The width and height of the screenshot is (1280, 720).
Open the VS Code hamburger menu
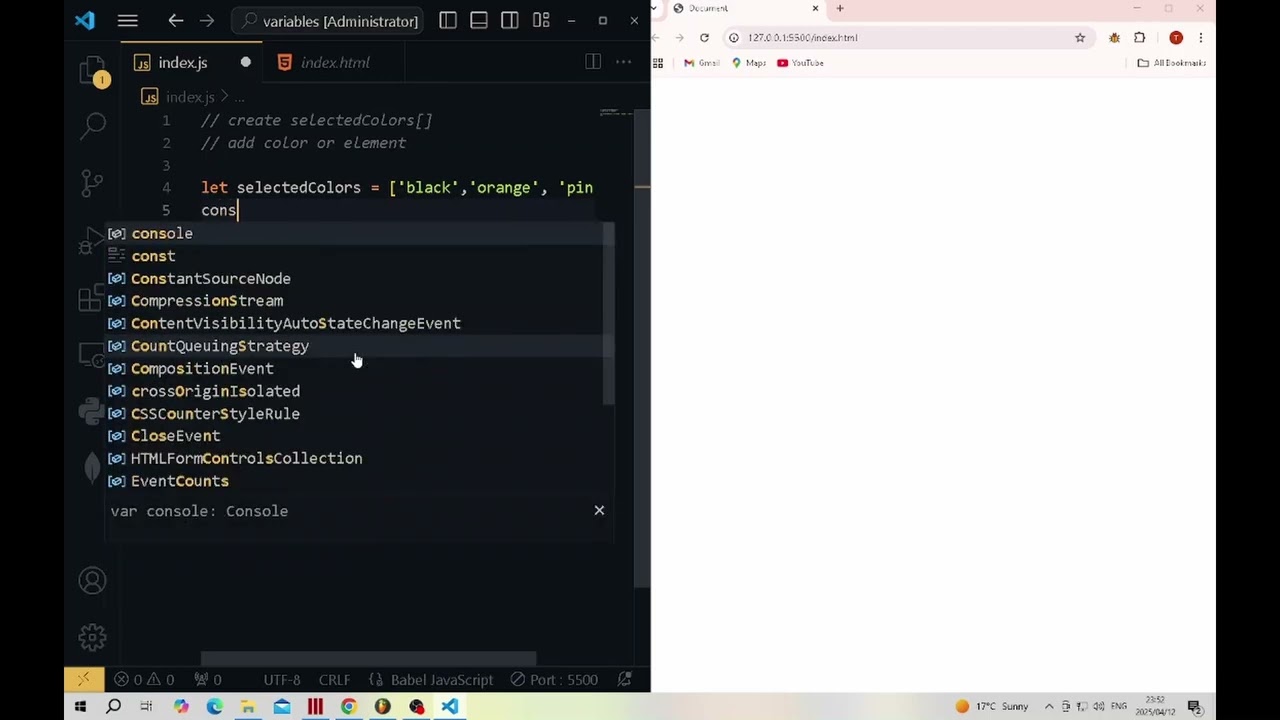(x=127, y=21)
